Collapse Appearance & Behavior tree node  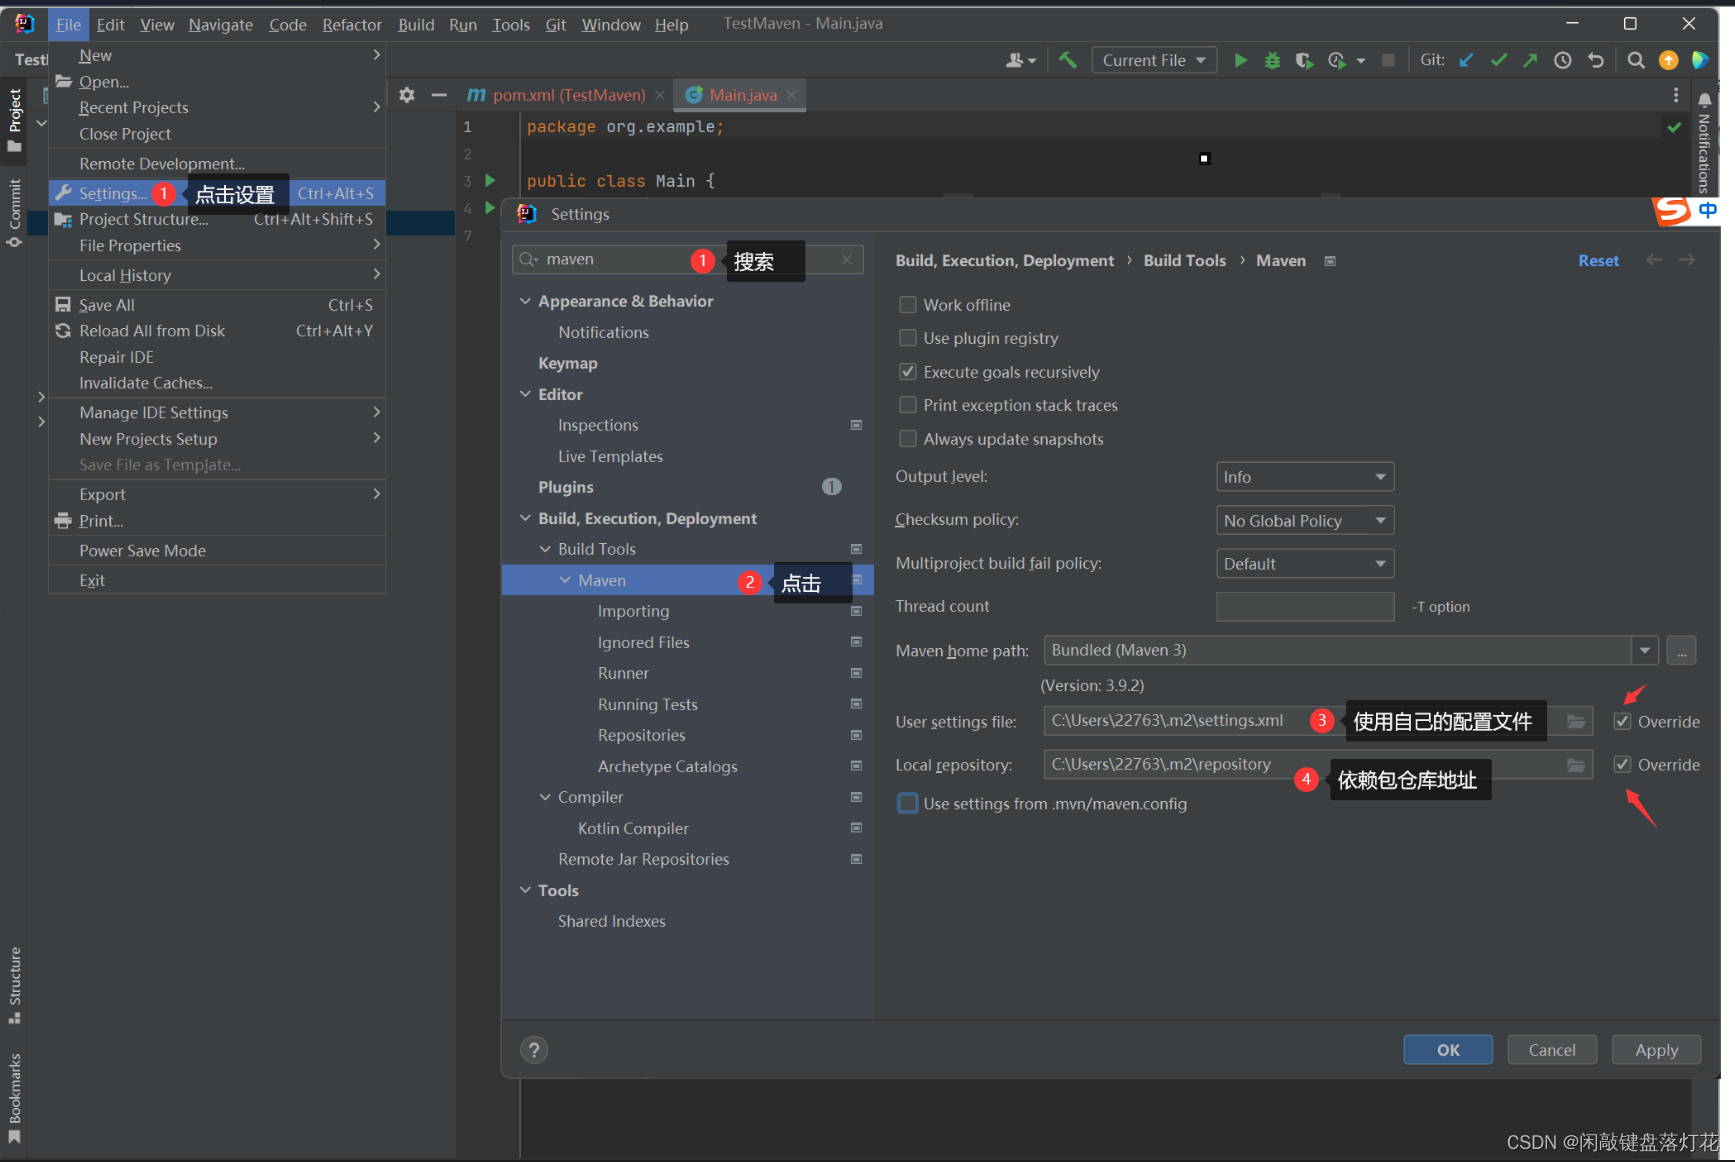pos(525,301)
